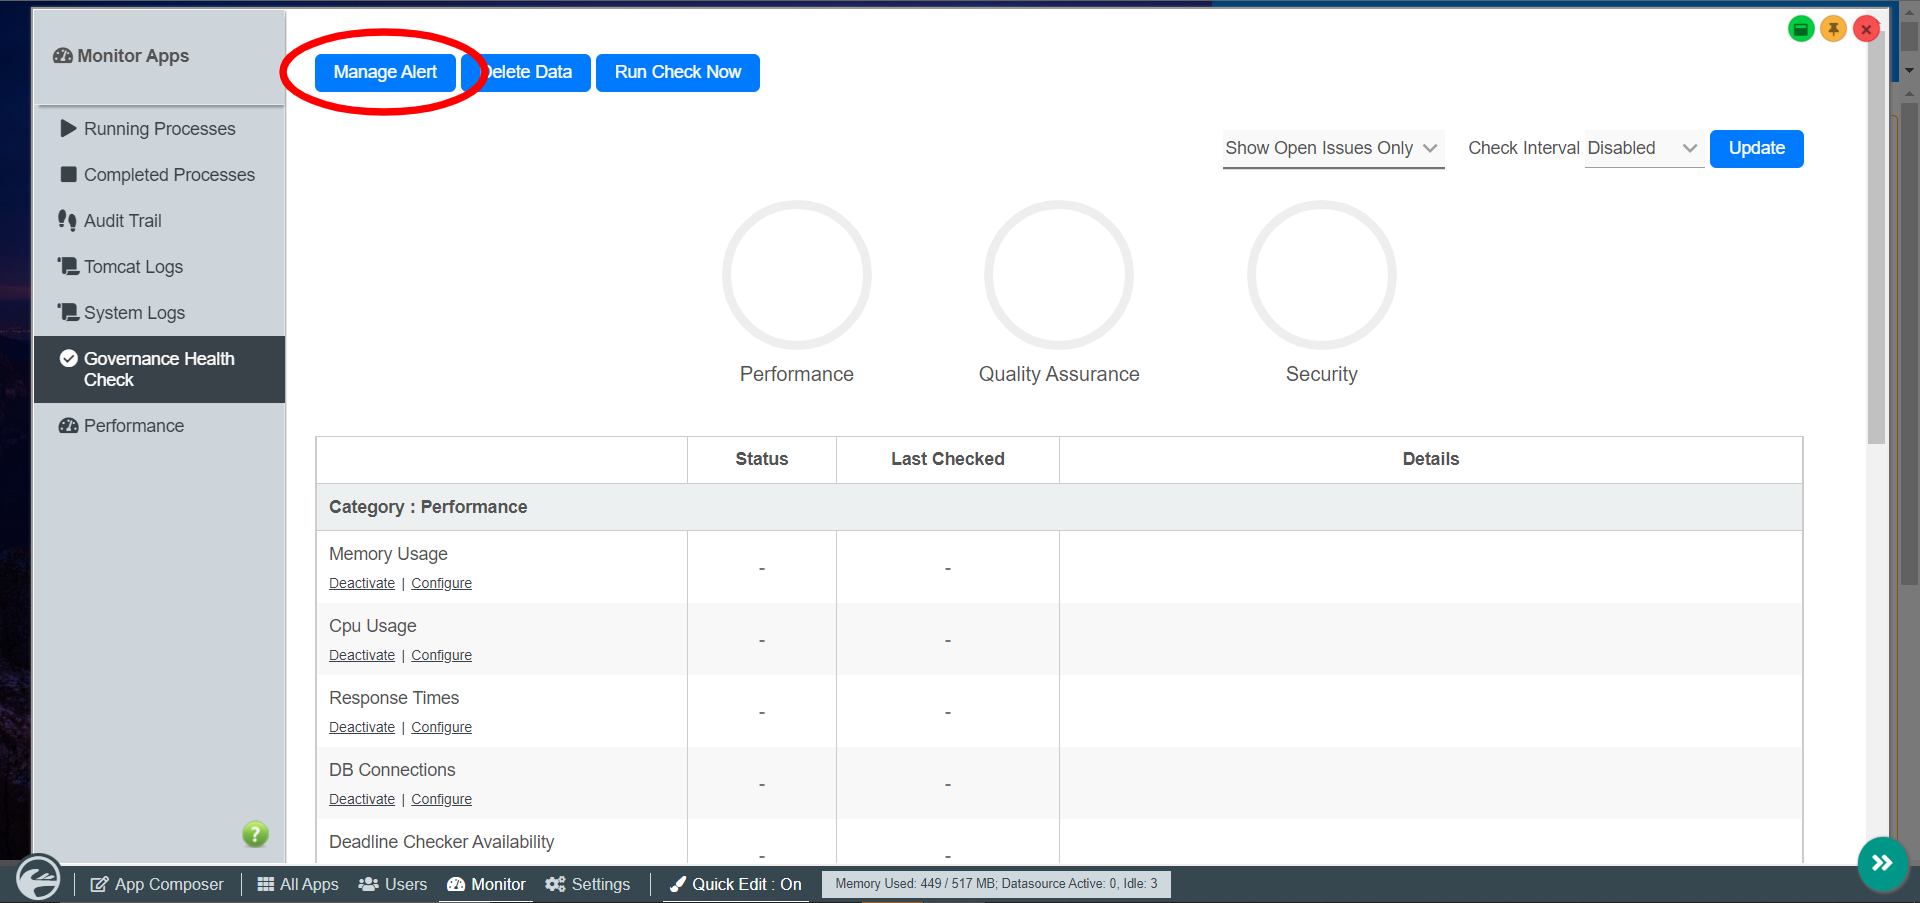
Task: Toggle Quick Edit mode in bottom bar
Action: coord(736,884)
